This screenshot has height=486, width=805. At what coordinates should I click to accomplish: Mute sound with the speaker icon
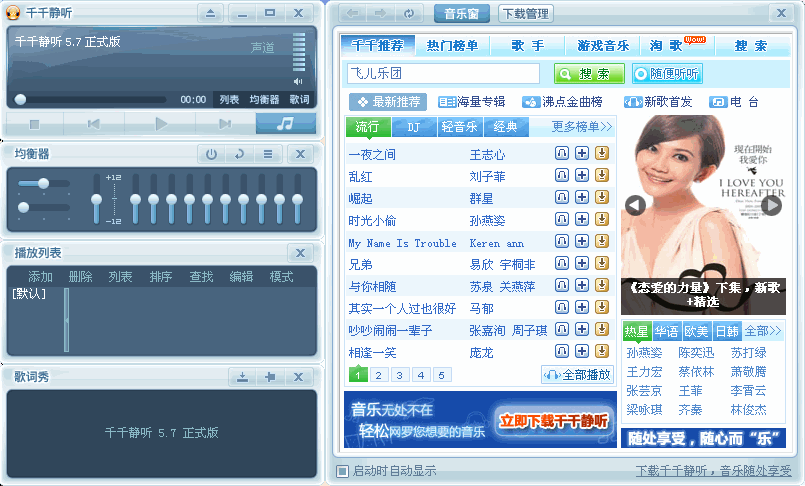298,82
